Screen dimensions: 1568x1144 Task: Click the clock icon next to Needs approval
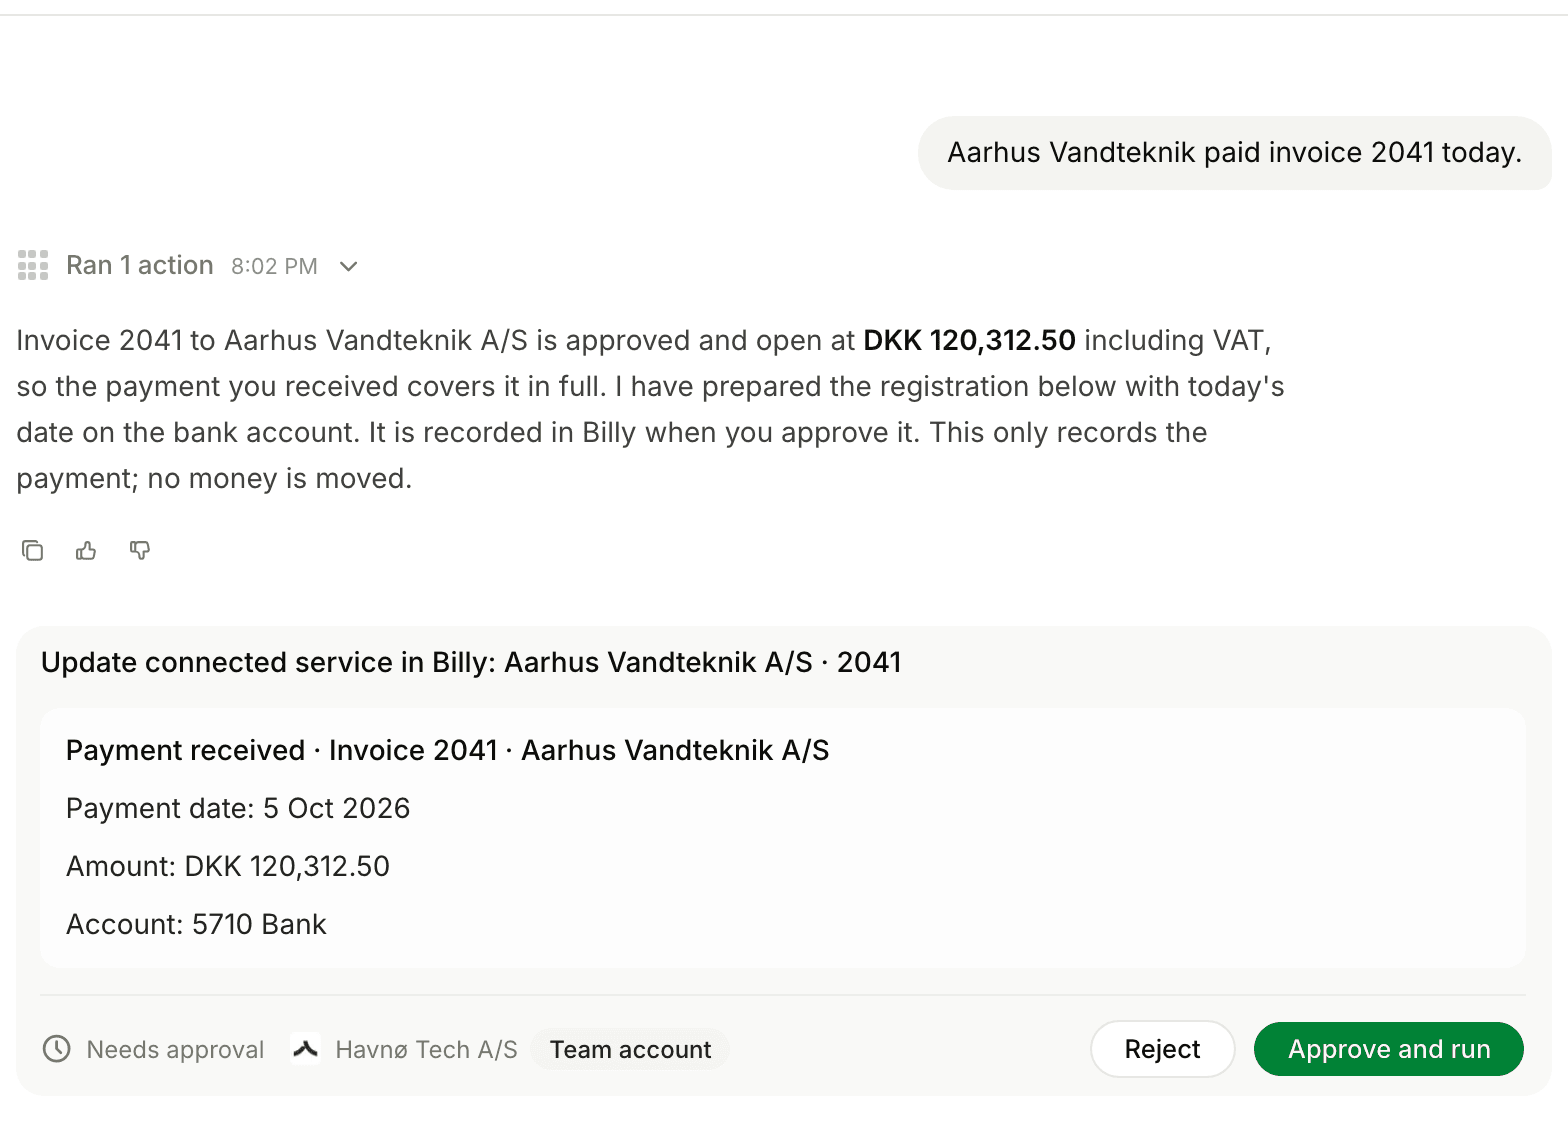[57, 1049]
